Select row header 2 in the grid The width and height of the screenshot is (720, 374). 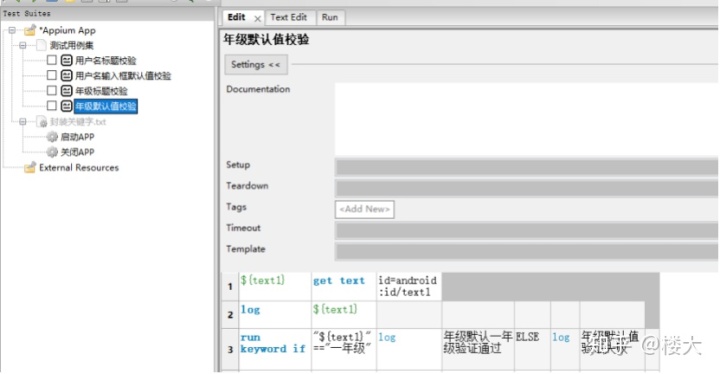coord(230,315)
